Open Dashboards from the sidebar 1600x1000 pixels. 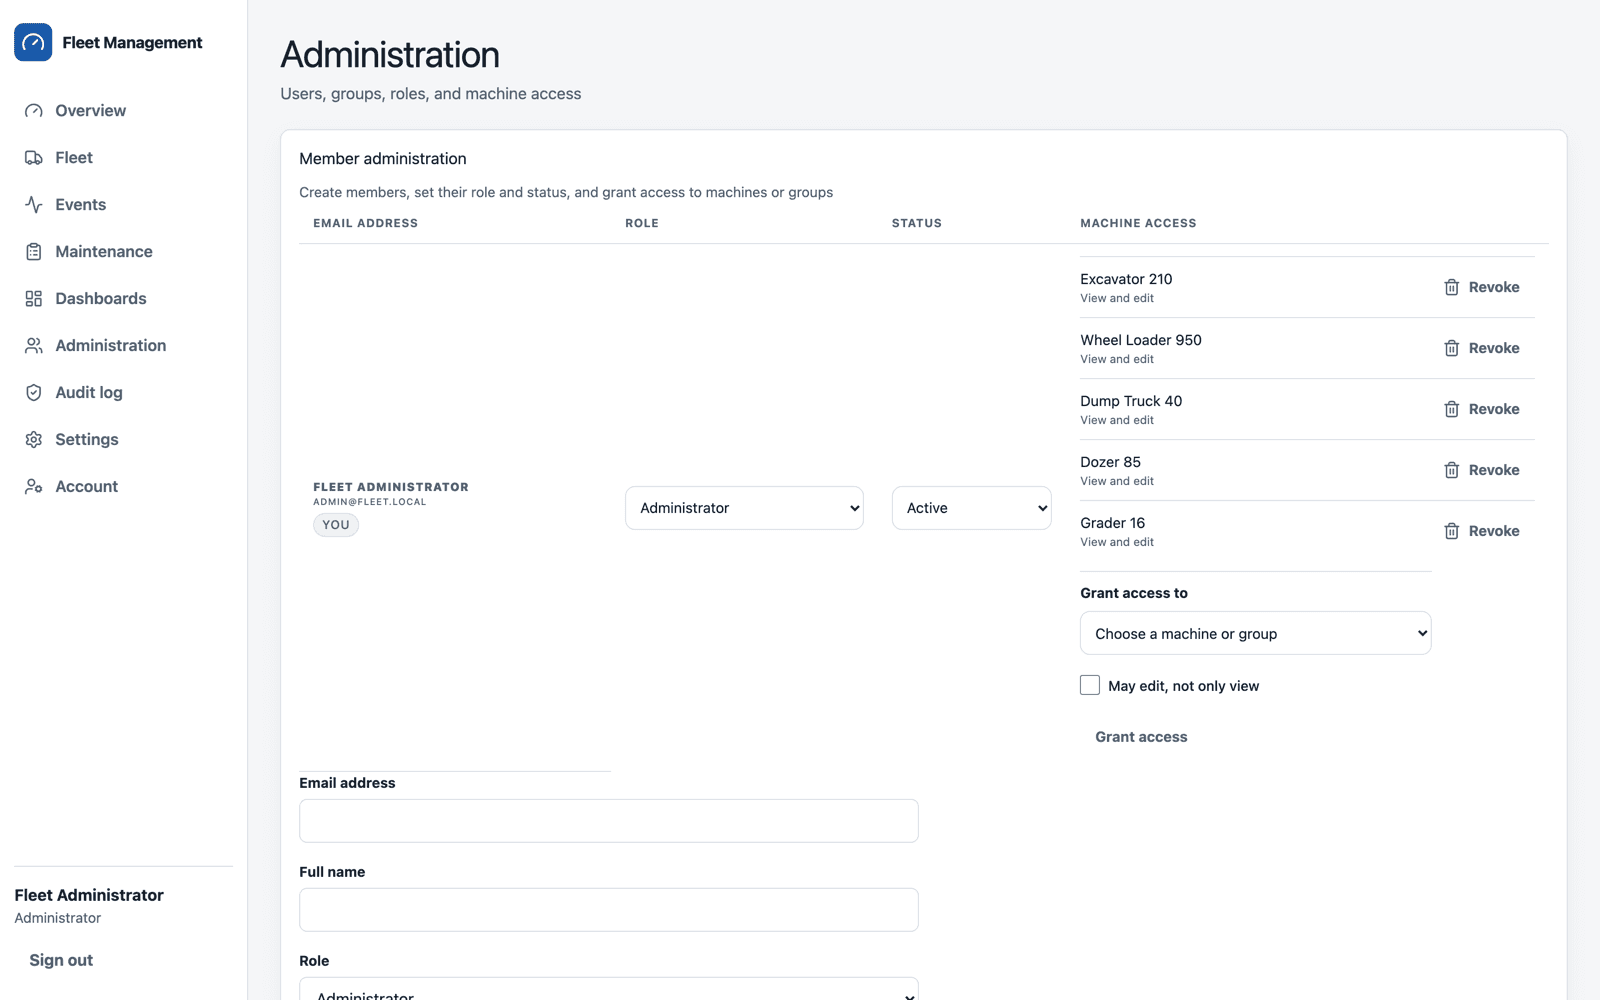(124, 299)
